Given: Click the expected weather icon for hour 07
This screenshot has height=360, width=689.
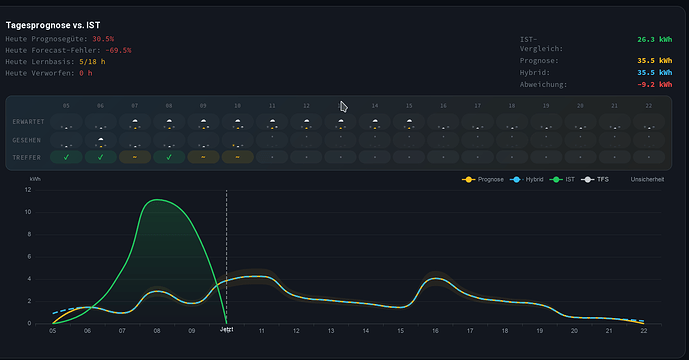Looking at the screenshot, I should pos(135,122).
